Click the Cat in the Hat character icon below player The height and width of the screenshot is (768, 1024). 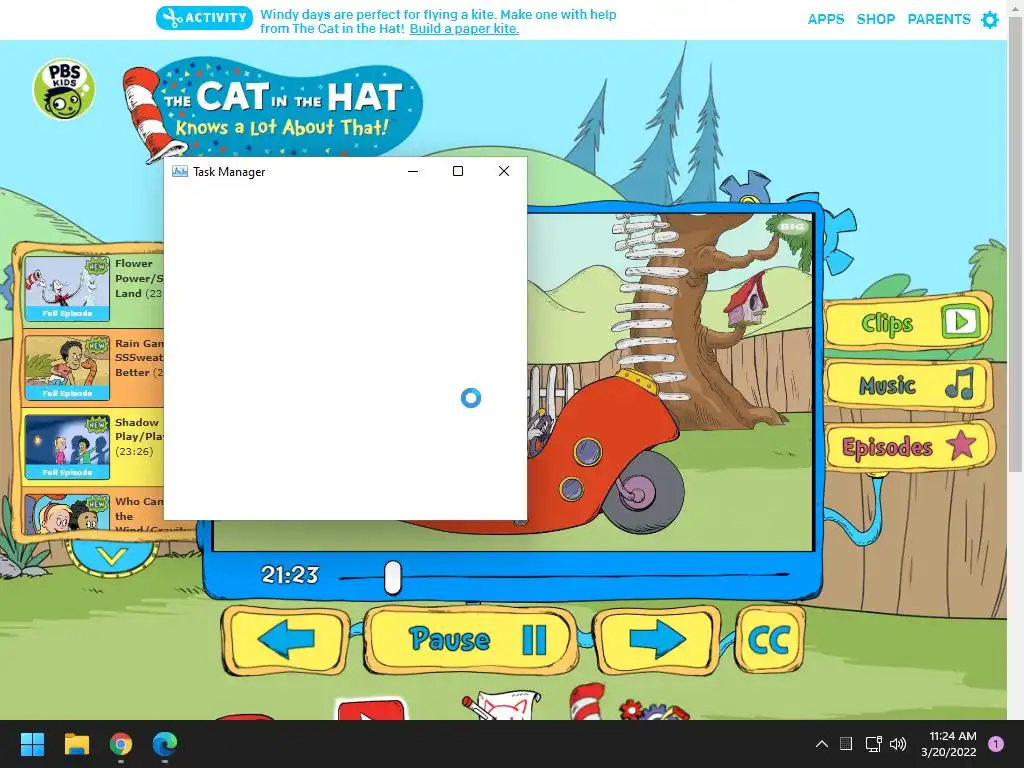point(587,702)
